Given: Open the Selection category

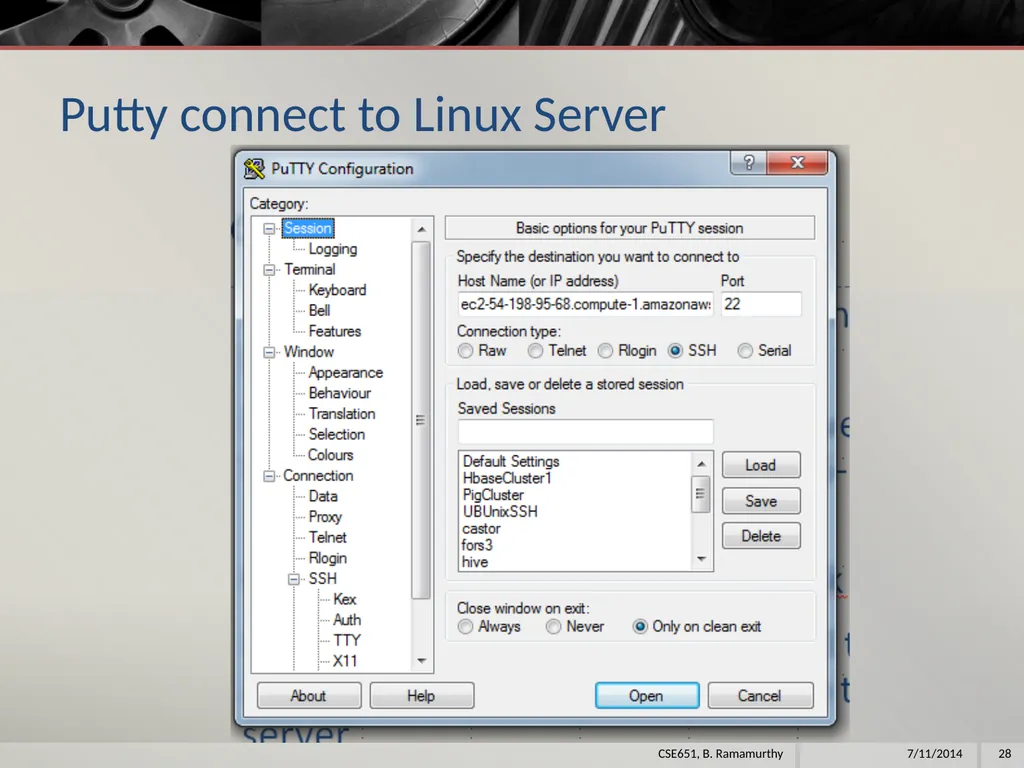Looking at the screenshot, I should click(336, 434).
